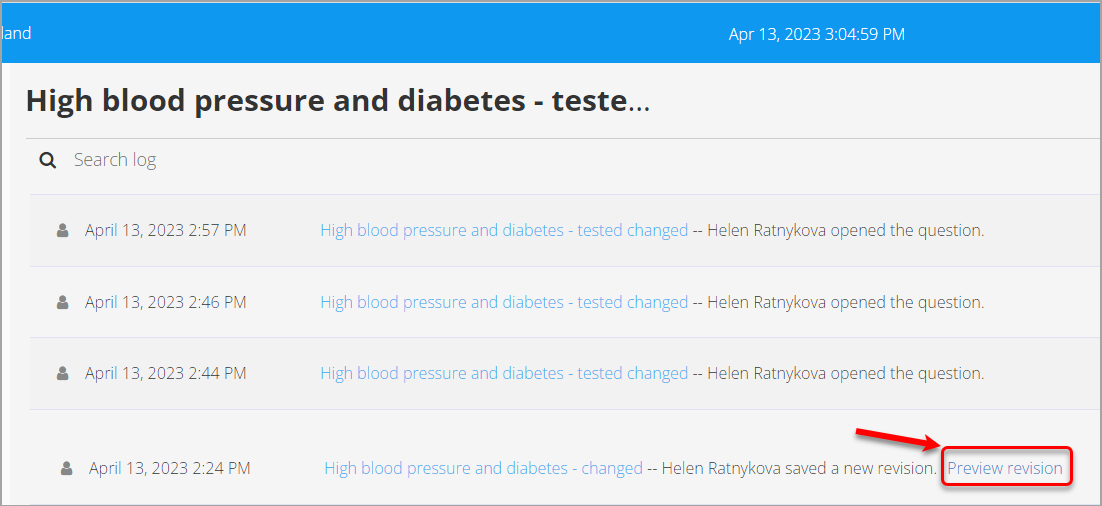Open the question link in the 2:57 PM row
The width and height of the screenshot is (1102, 506).
point(504,230)
